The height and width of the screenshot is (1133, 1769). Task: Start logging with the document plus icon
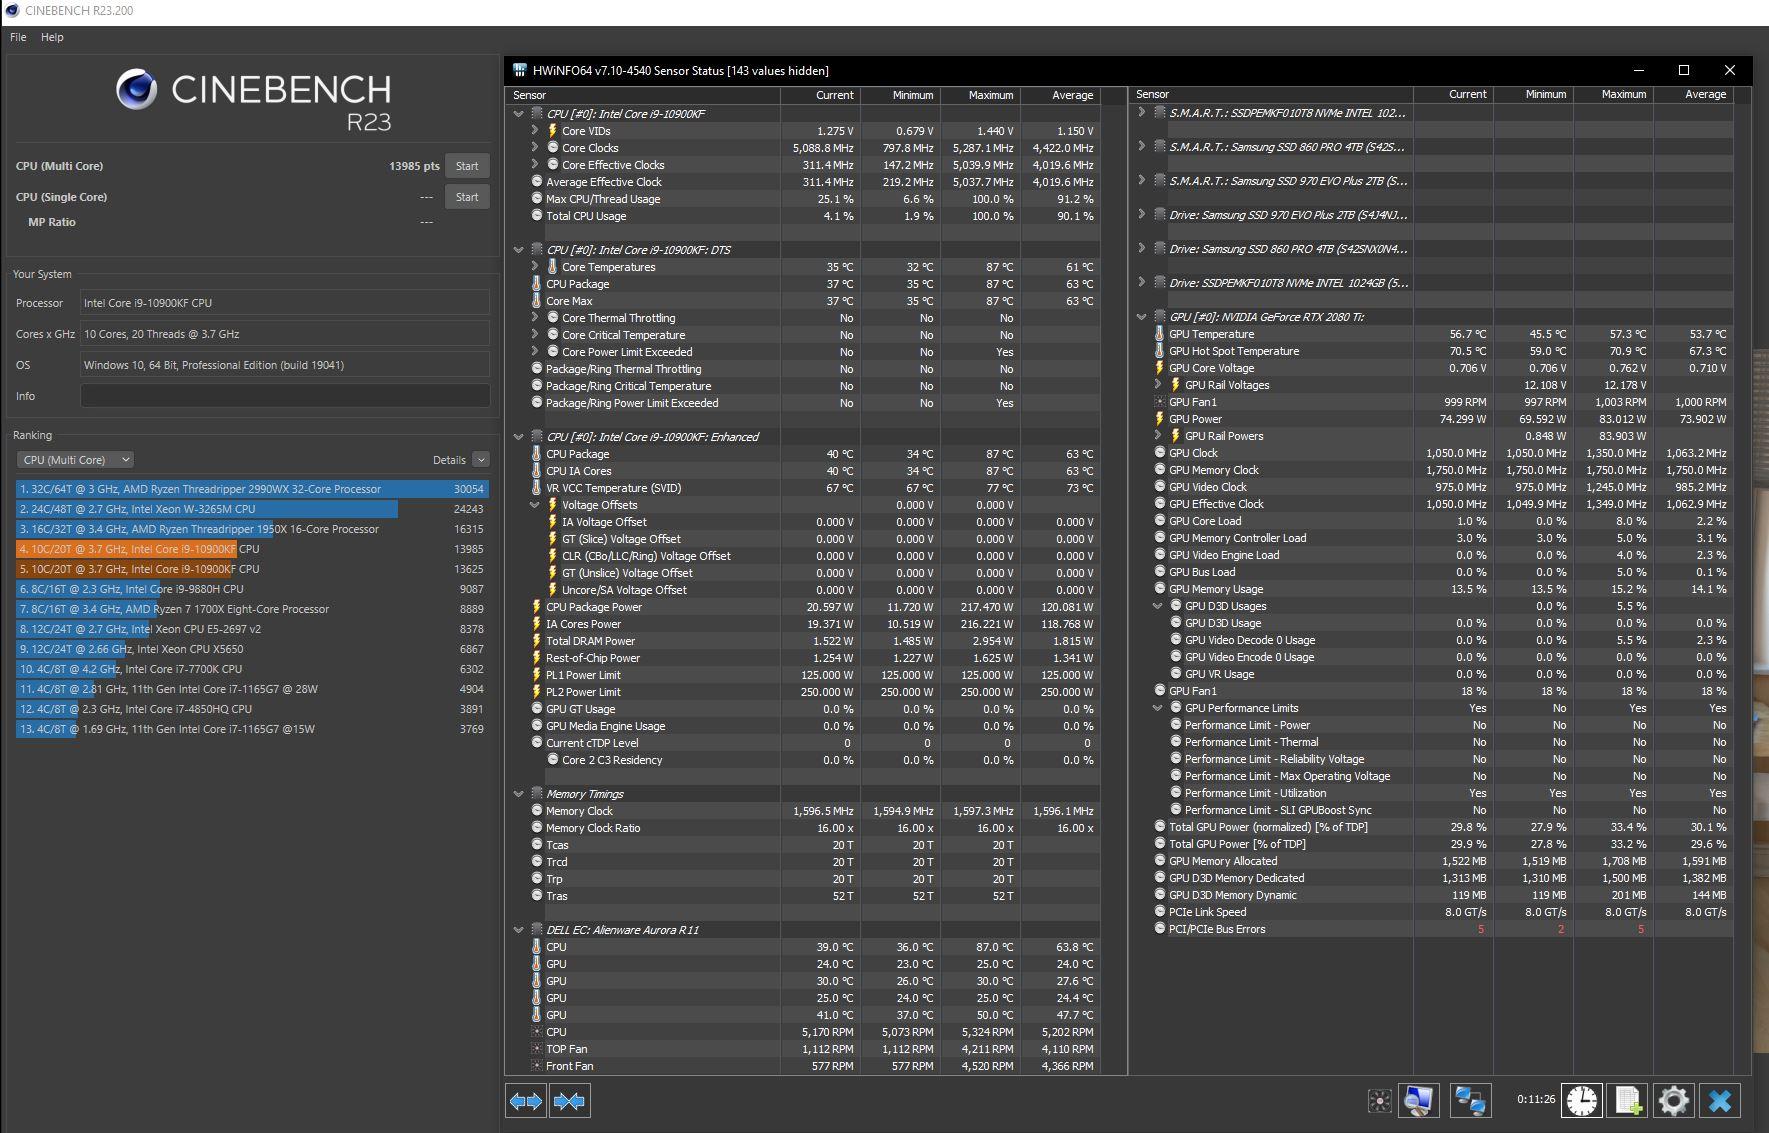[1627, 1101]
